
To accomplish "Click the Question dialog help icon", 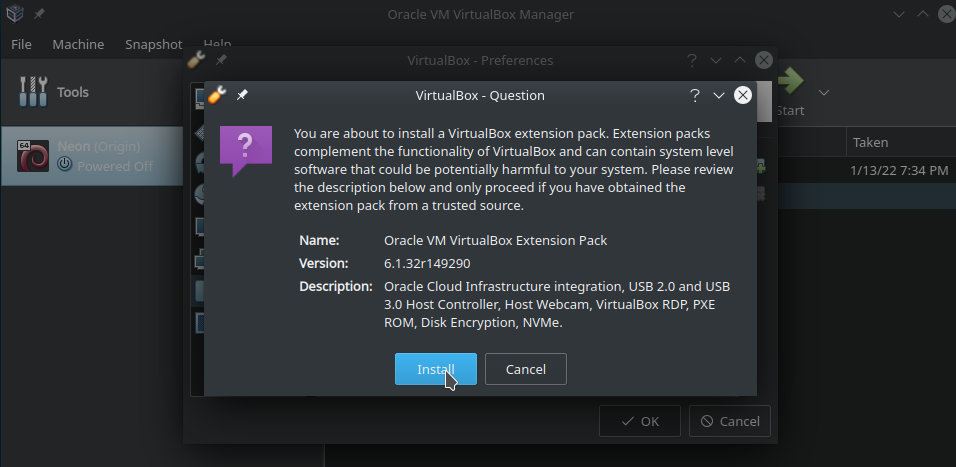I will pos(694,95).
